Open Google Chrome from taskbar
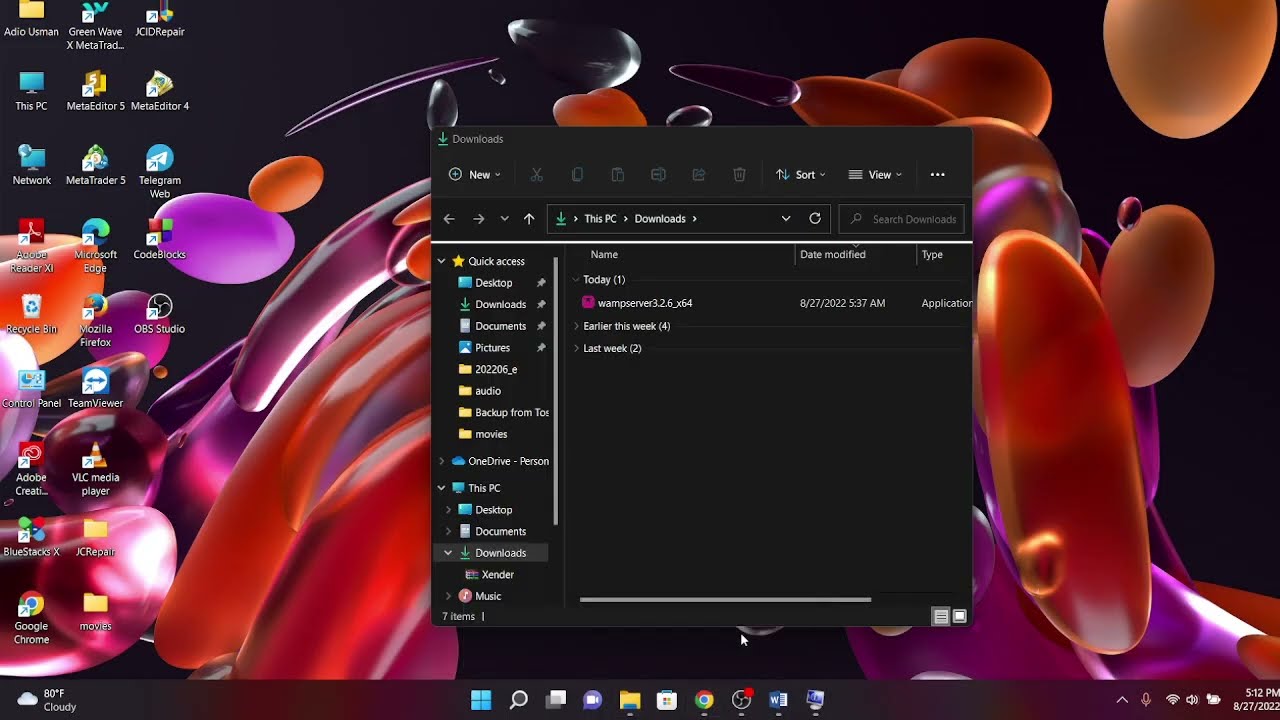Image resolution: width=1280 pixels, height=720 pixels. click(704, 700)
